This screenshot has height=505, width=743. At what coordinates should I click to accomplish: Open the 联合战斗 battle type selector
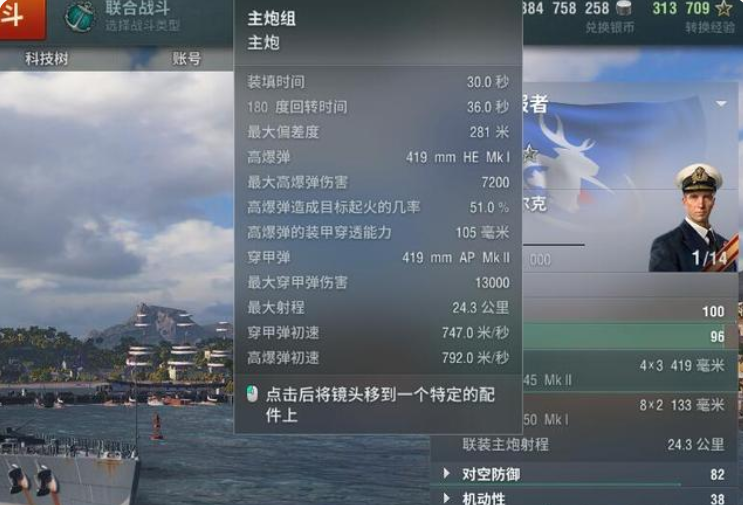[x=142, y=16]
